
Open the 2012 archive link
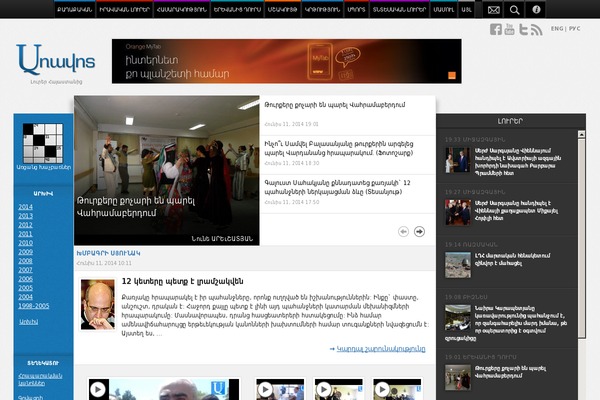pos(26,225)
